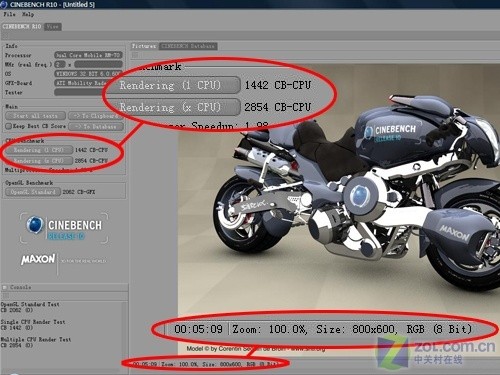500x375 pixels.
Task: Click the To Clipboard button
Action: pyautogui.click(x=96, y=116)
